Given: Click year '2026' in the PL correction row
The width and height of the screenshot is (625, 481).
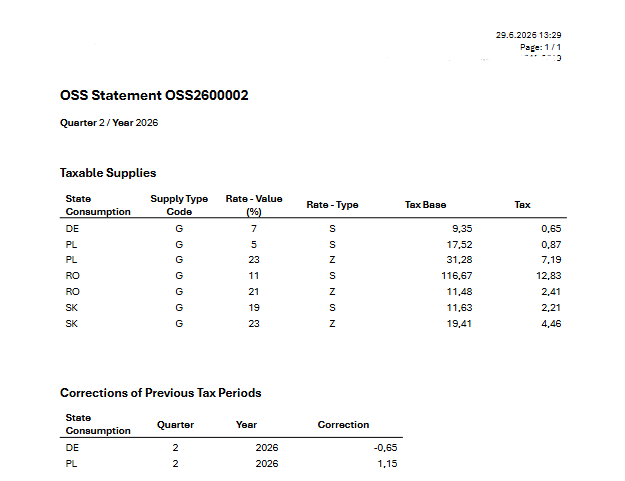Looking at the screenshot, I should 267,464.
